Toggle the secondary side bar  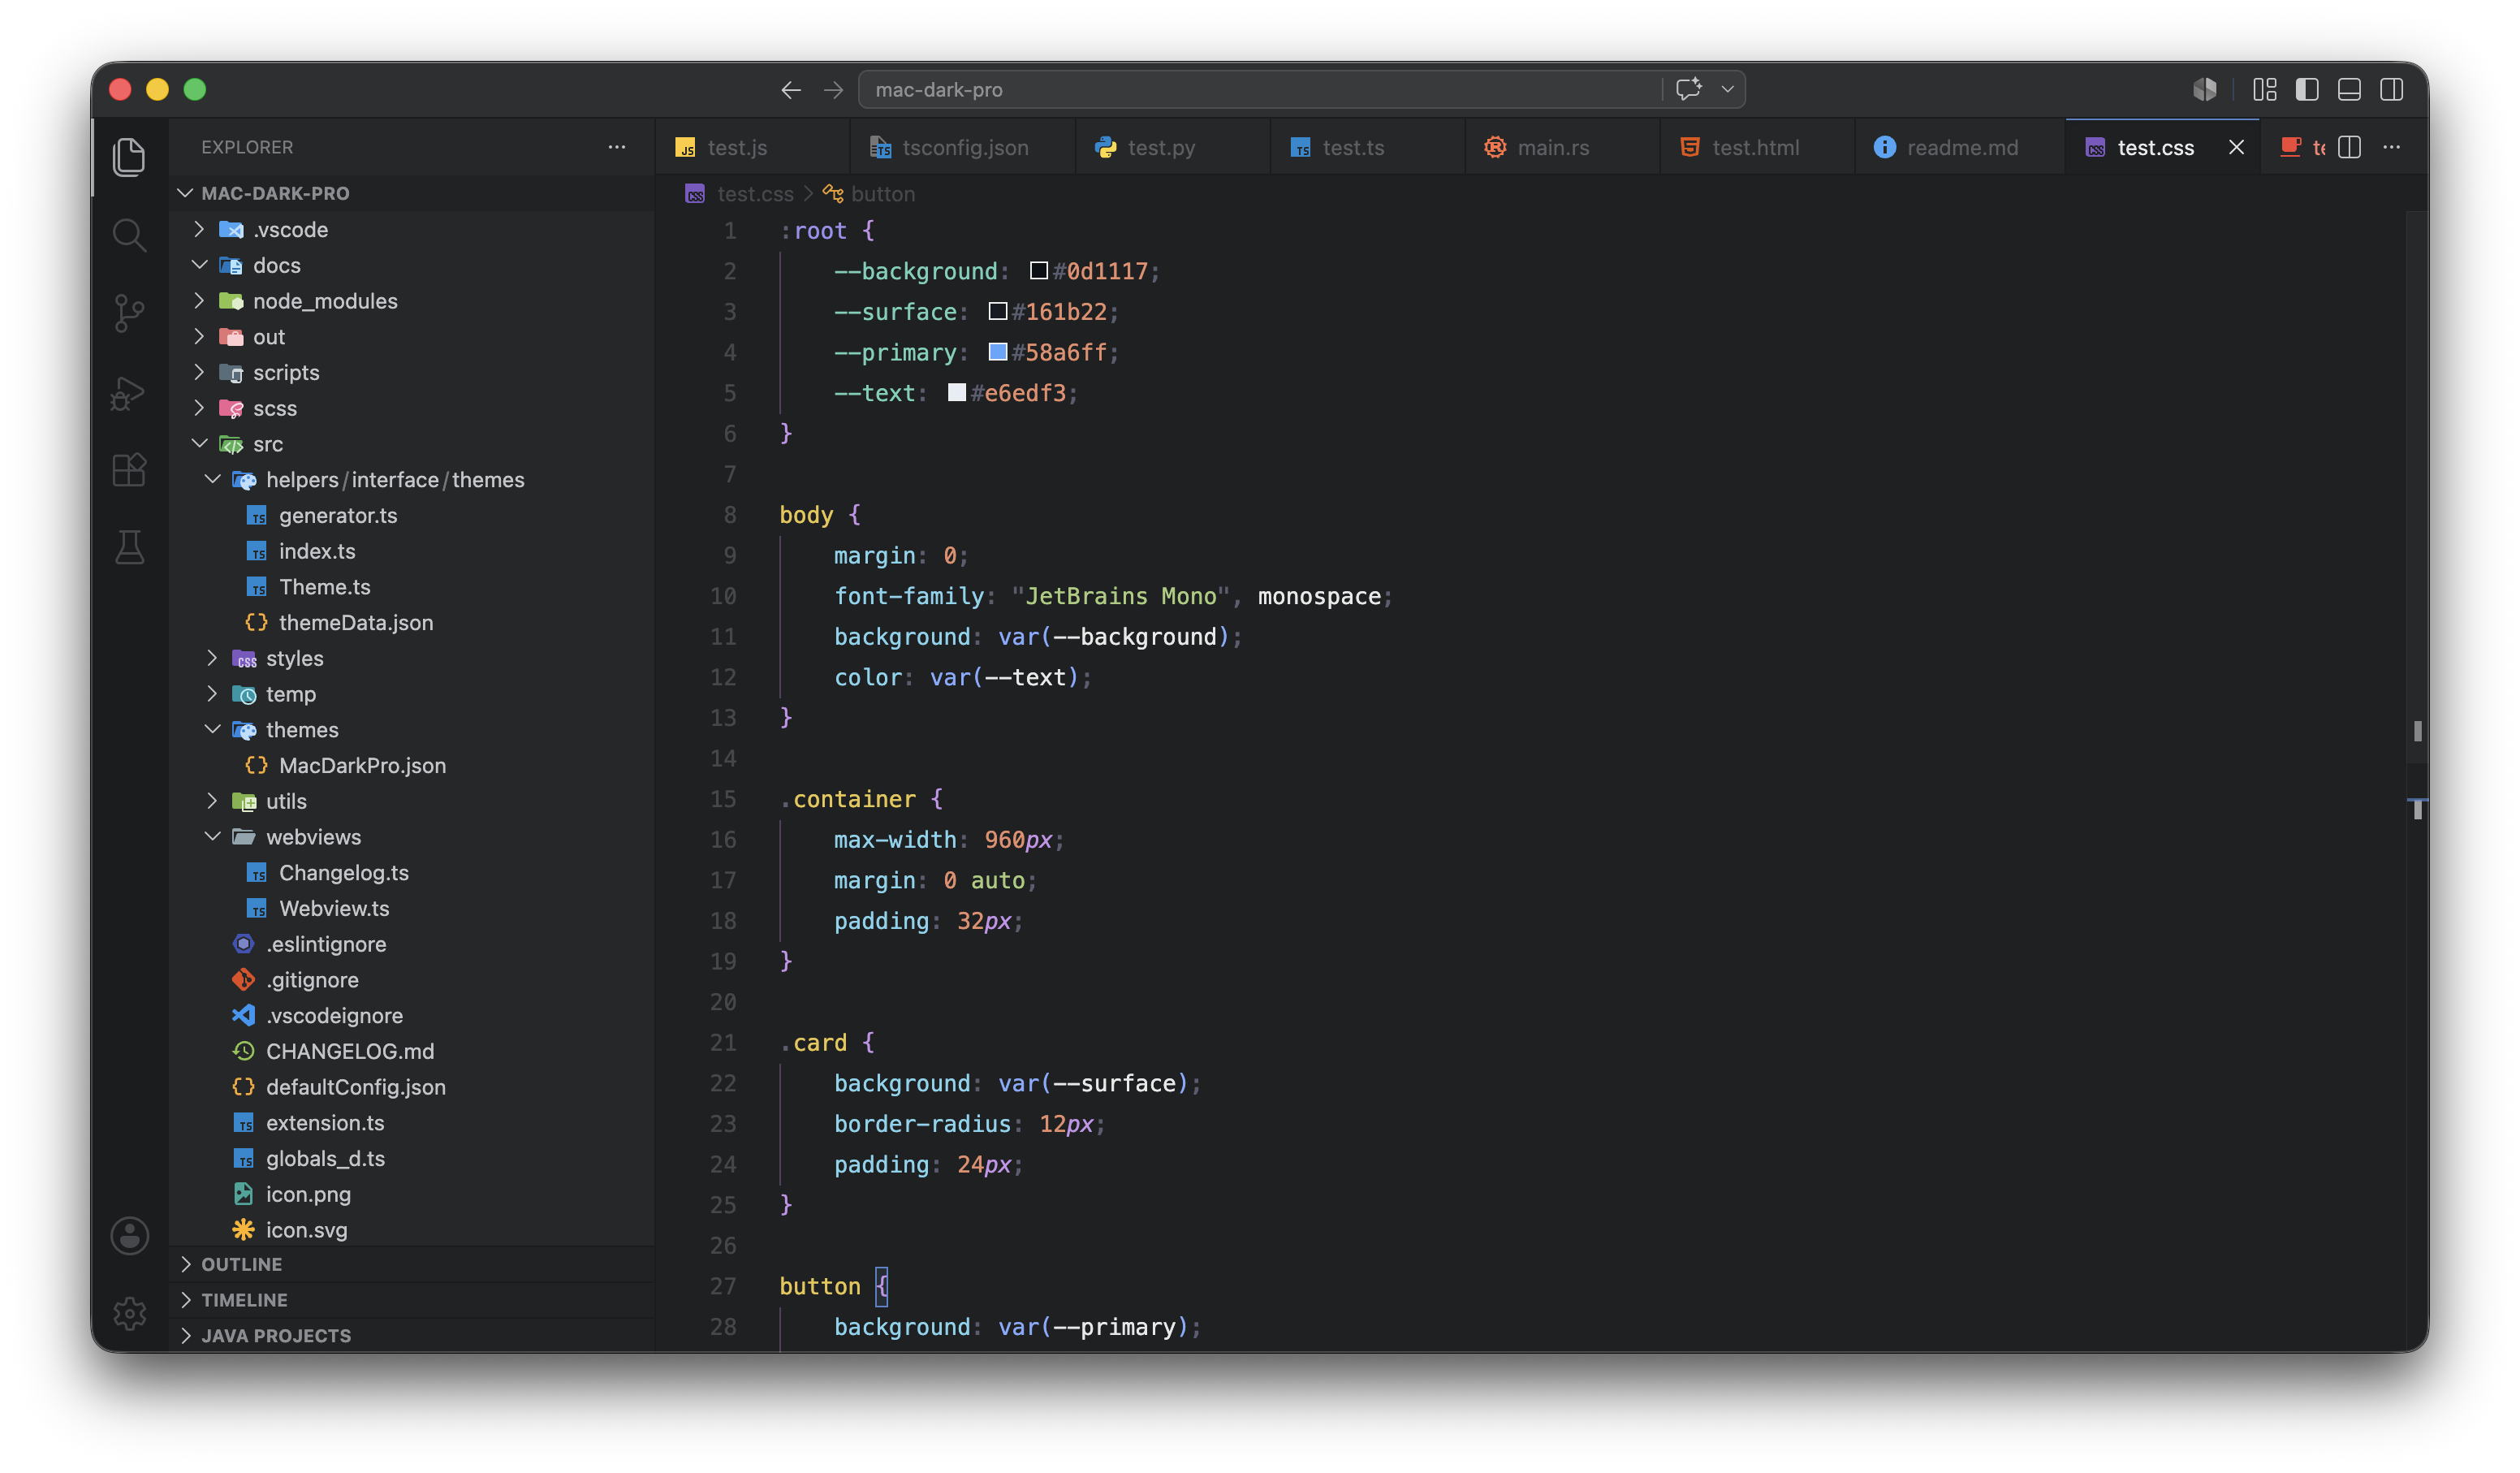click(2392, 90)
